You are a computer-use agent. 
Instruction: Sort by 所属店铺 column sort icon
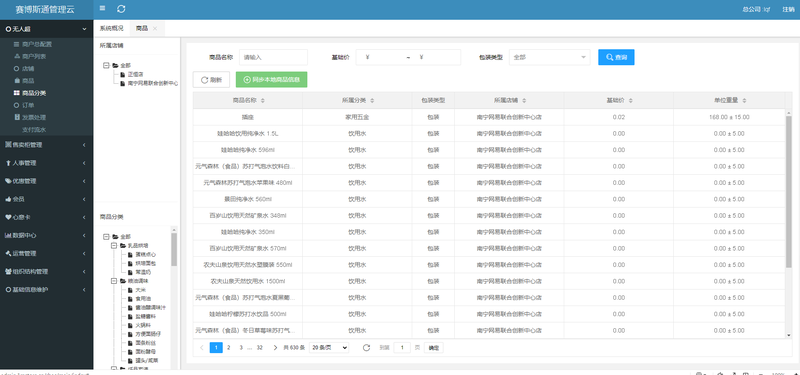(x=524, y=101)
